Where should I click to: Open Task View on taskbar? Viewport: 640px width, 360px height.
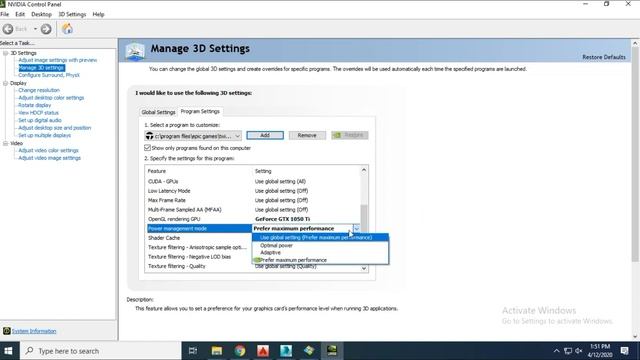193,351
